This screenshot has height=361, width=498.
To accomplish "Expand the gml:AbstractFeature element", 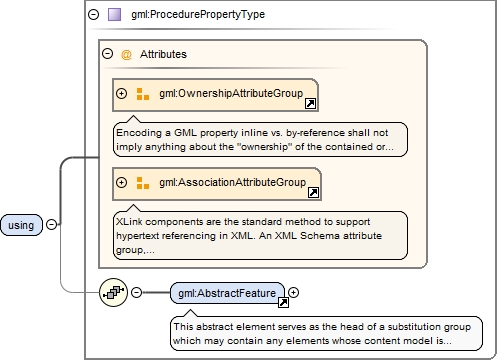I will point(293,293).
